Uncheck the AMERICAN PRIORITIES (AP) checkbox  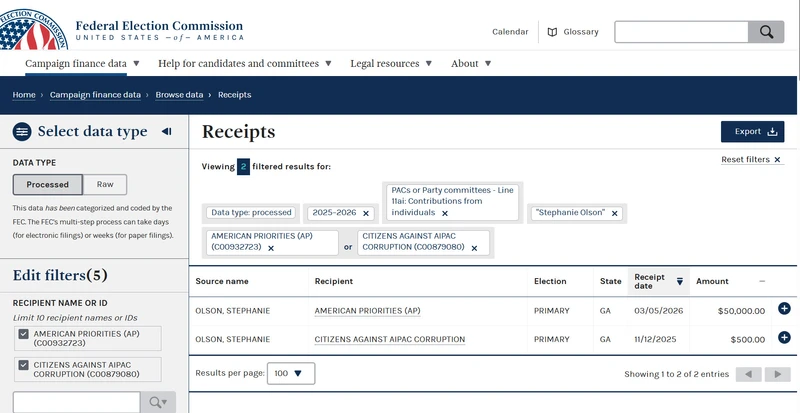(x=23, y=334)
